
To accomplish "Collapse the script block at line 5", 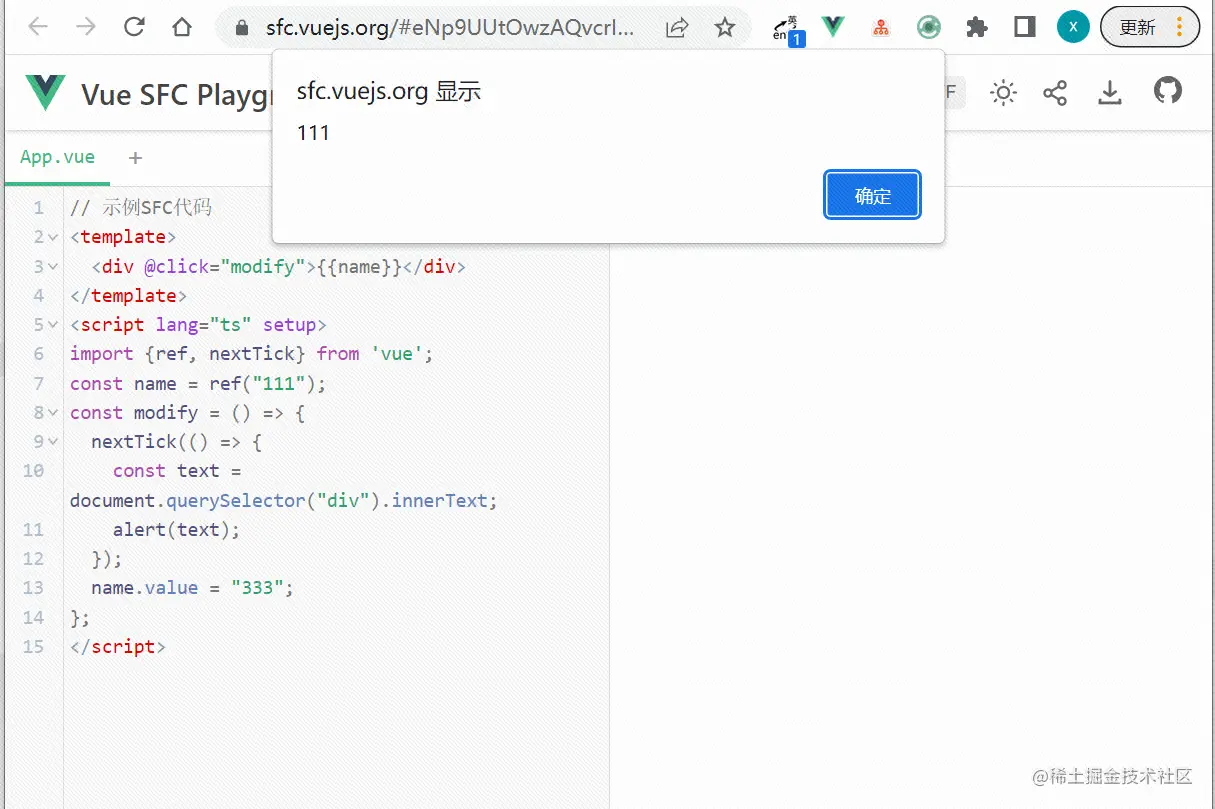I will tap(52, 326).
